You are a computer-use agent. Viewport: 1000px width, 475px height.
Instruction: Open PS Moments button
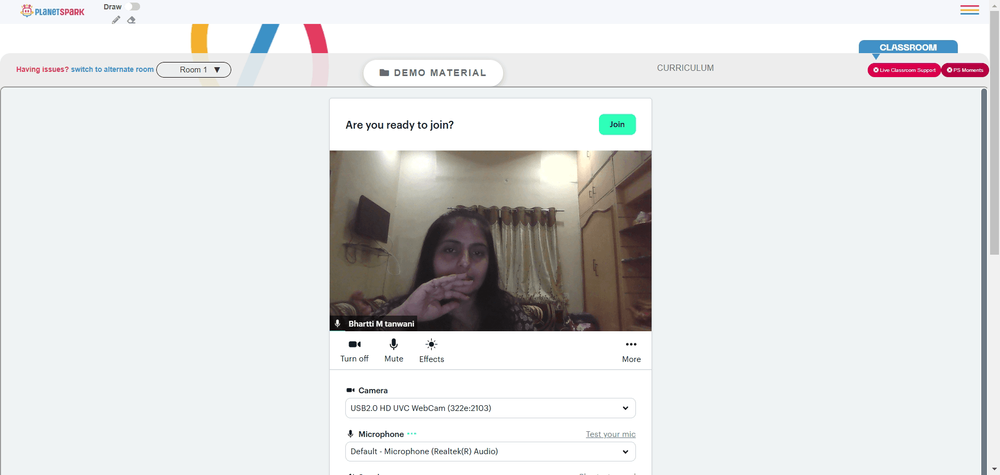tap(965, 69)
